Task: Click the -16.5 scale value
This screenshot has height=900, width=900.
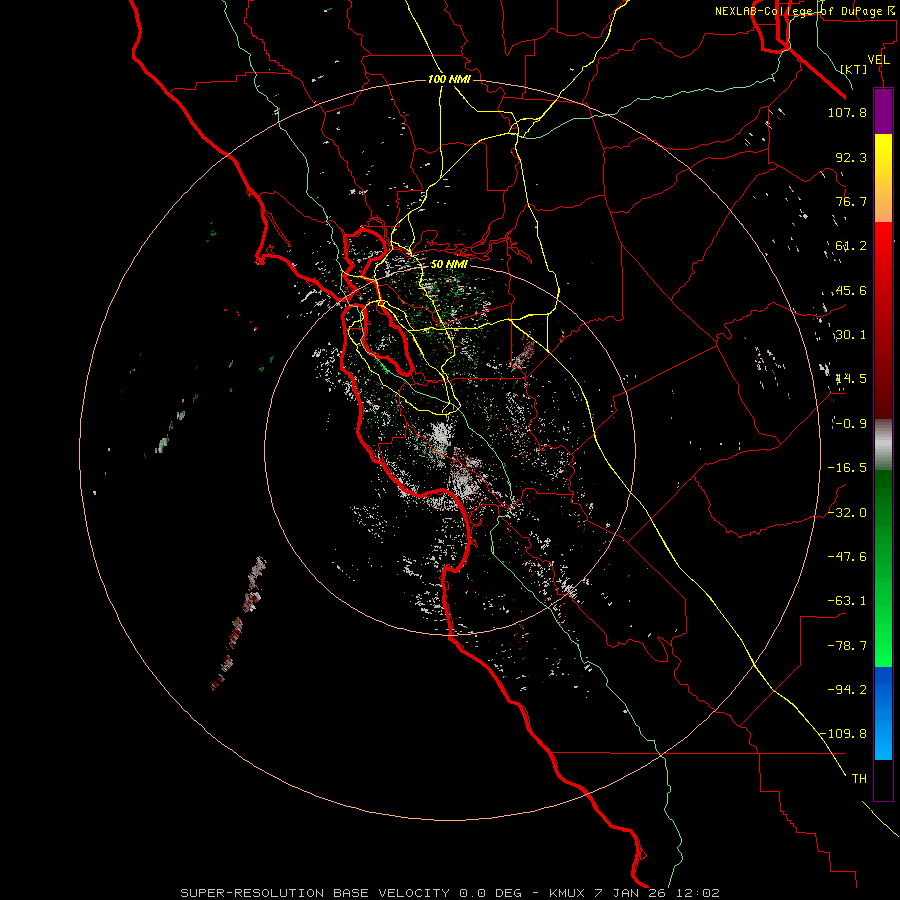Action: pyautogui.click(x=847, y=468)
